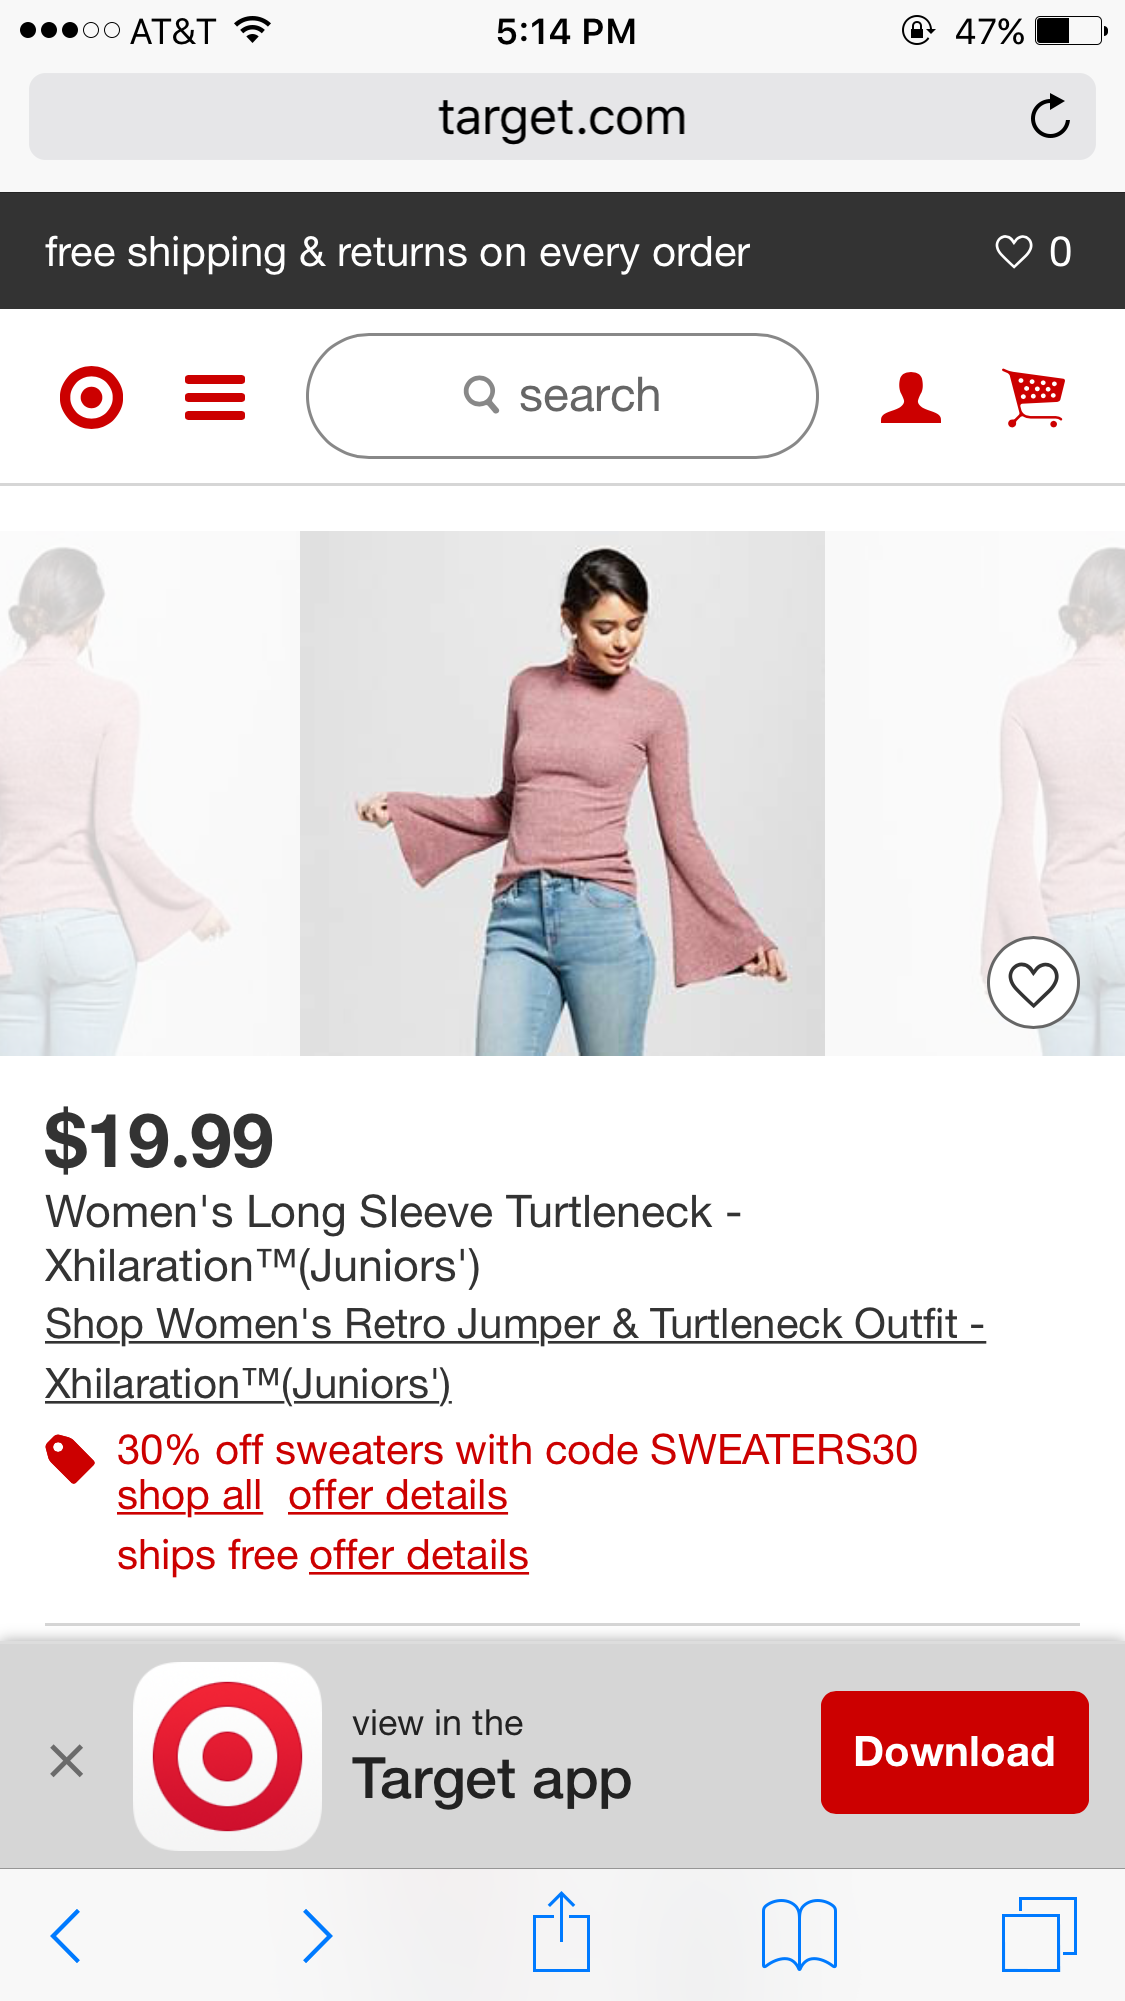Download the Target app

click(954, 1752)
